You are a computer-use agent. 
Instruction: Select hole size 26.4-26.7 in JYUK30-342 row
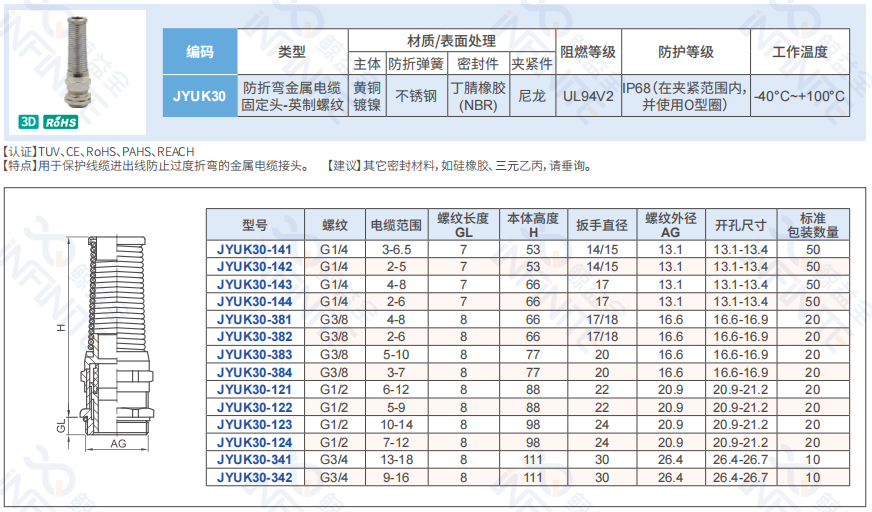741,477
